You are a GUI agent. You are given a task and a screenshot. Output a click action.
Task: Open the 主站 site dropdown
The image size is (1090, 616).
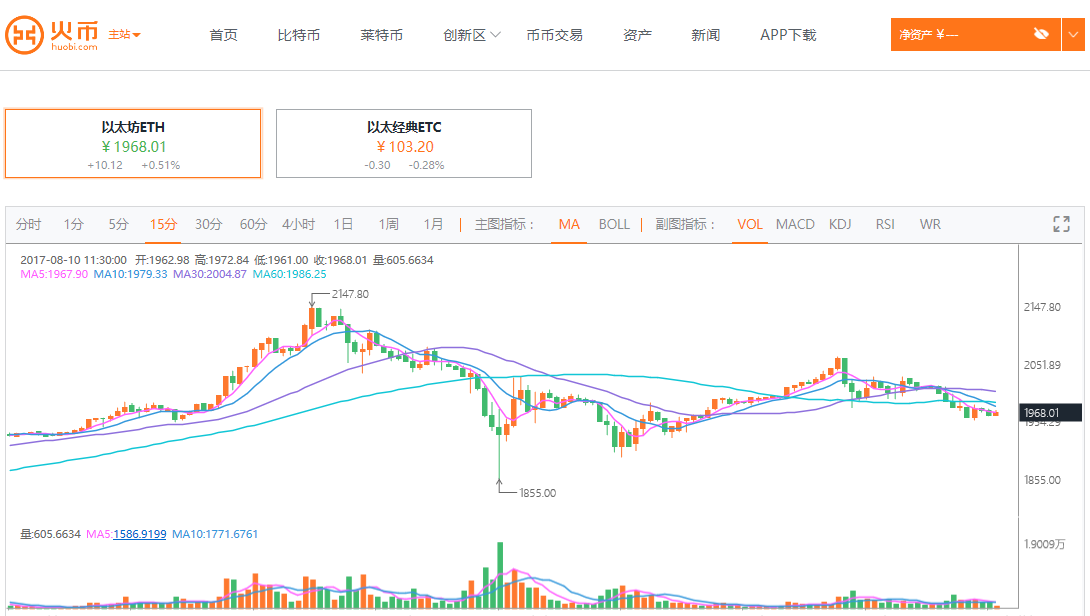(x=124, y=35)
